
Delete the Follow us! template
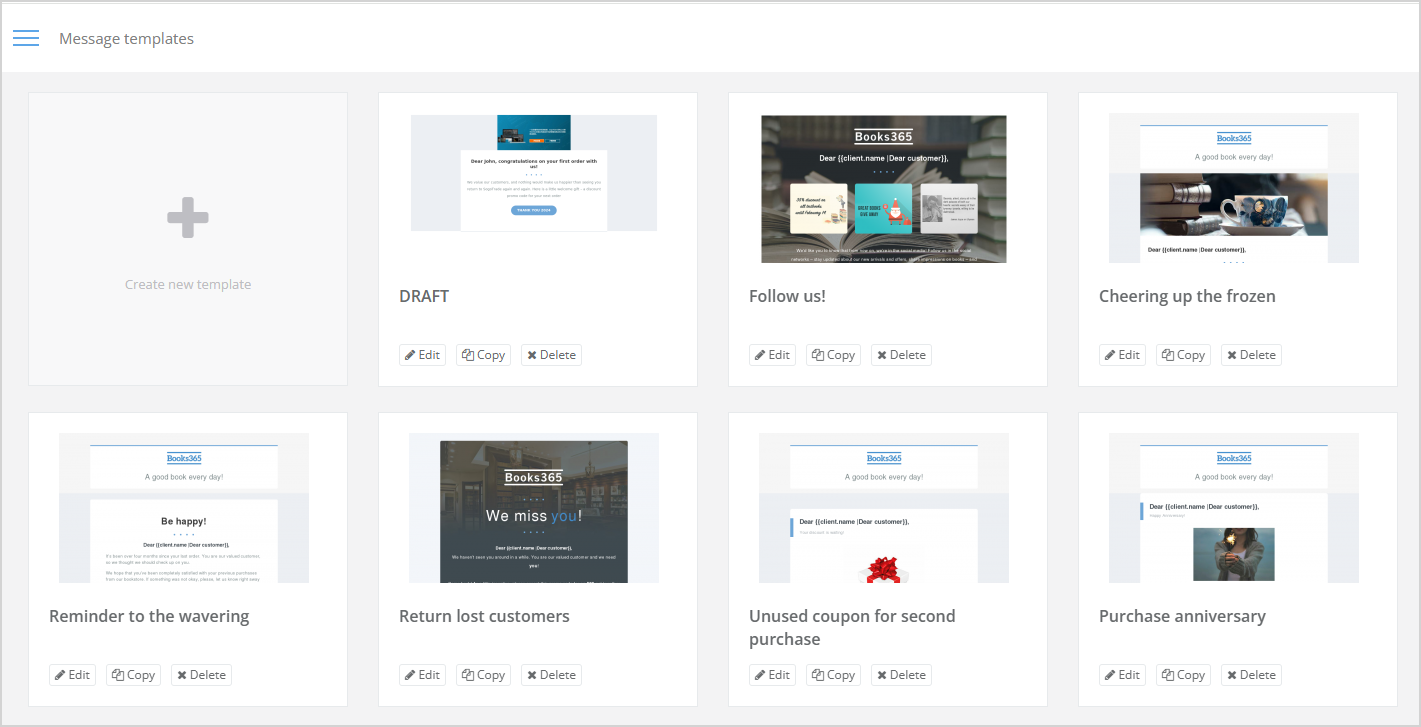(901, 355)
